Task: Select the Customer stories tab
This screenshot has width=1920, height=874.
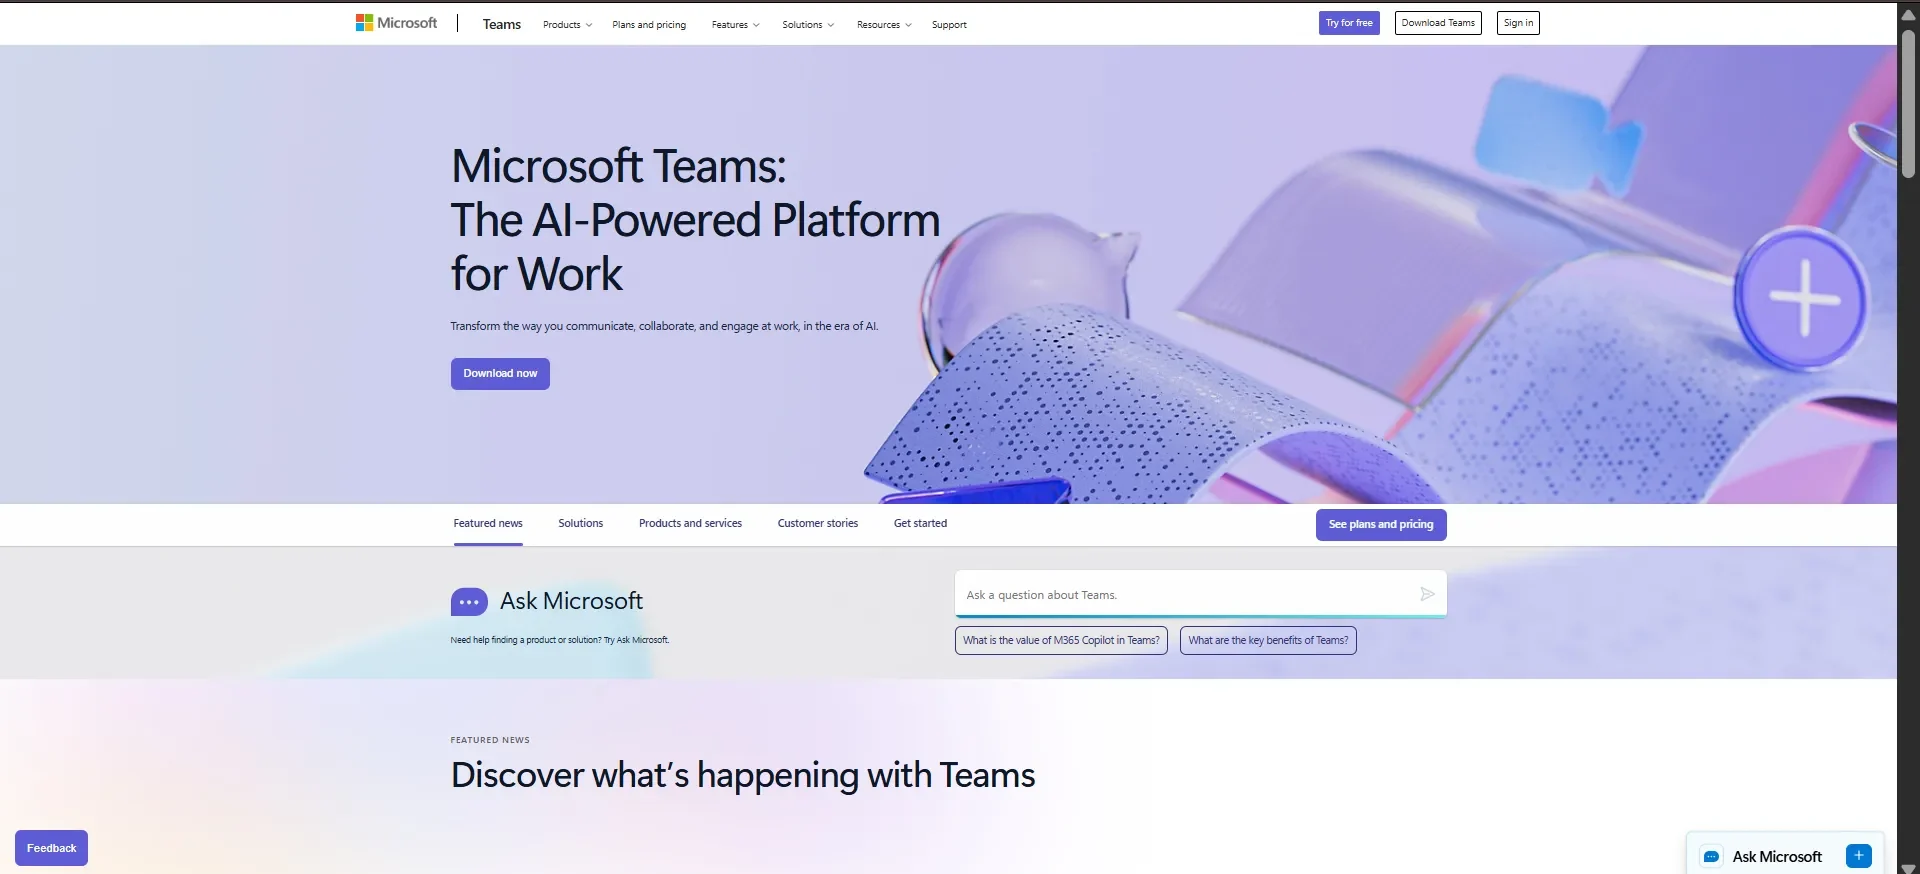Action: click(818, 524)
